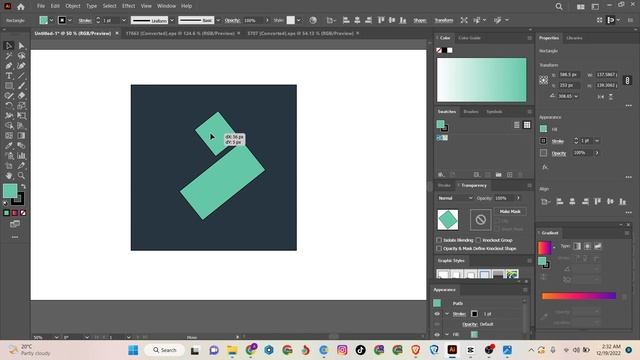Image resolution: width=640 pixels, height=360 pixels.
Task: Select the Paintbrush tool
Action: (x=21, y=86)
